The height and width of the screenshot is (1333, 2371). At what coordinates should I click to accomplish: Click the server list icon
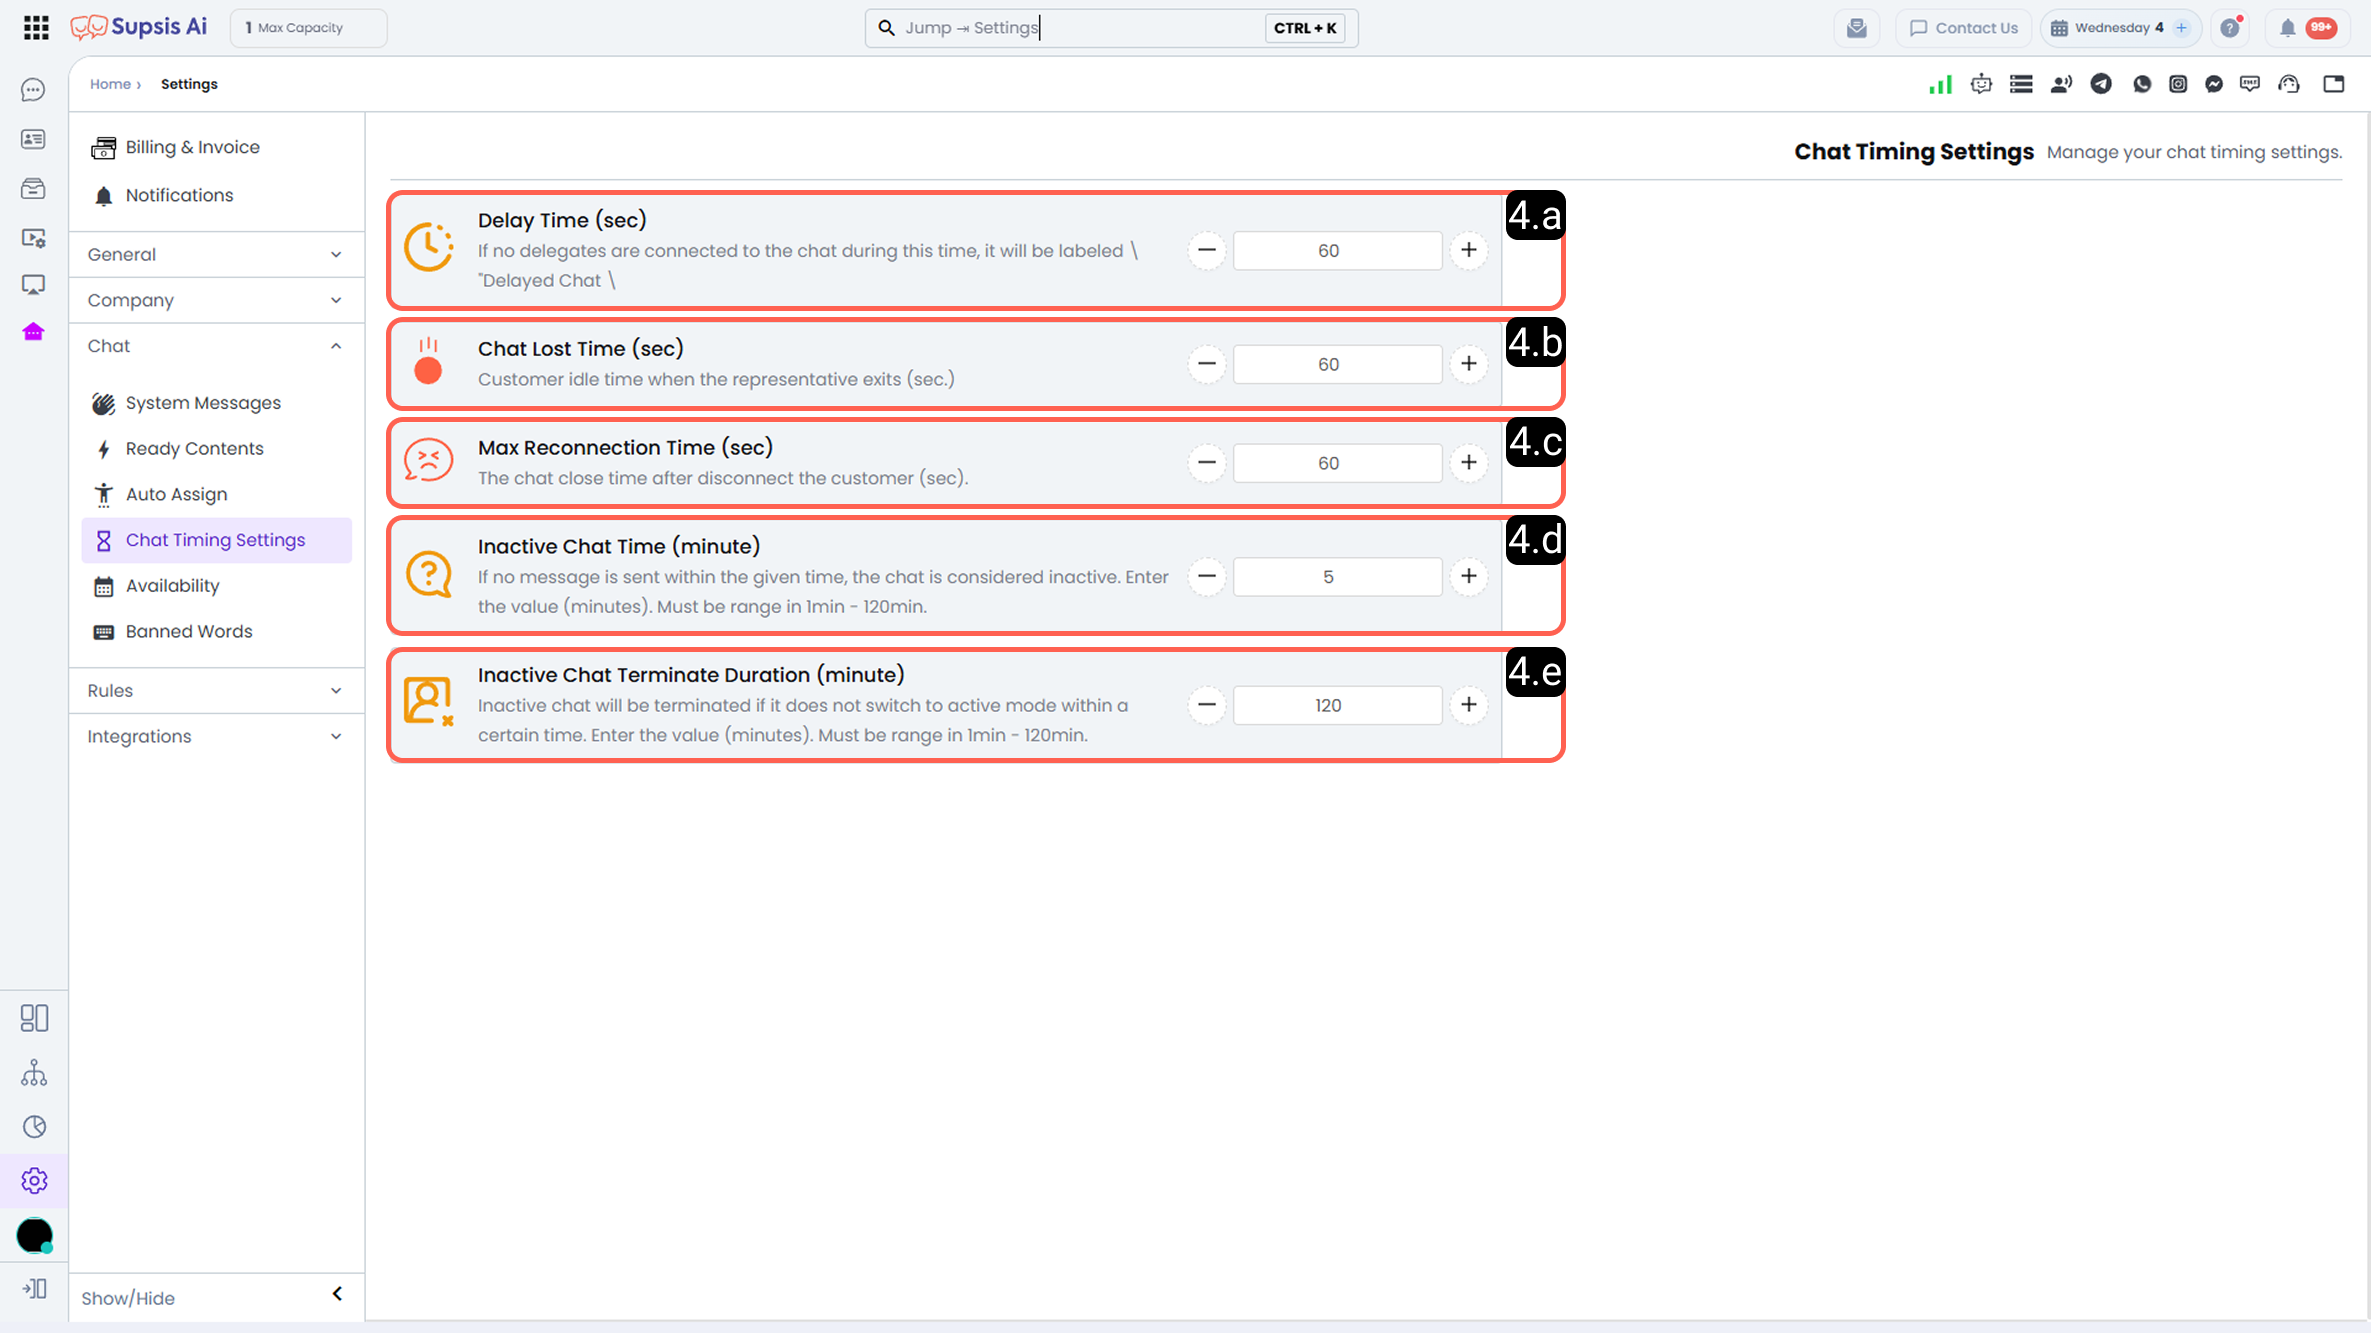[x=2021, y=84]
